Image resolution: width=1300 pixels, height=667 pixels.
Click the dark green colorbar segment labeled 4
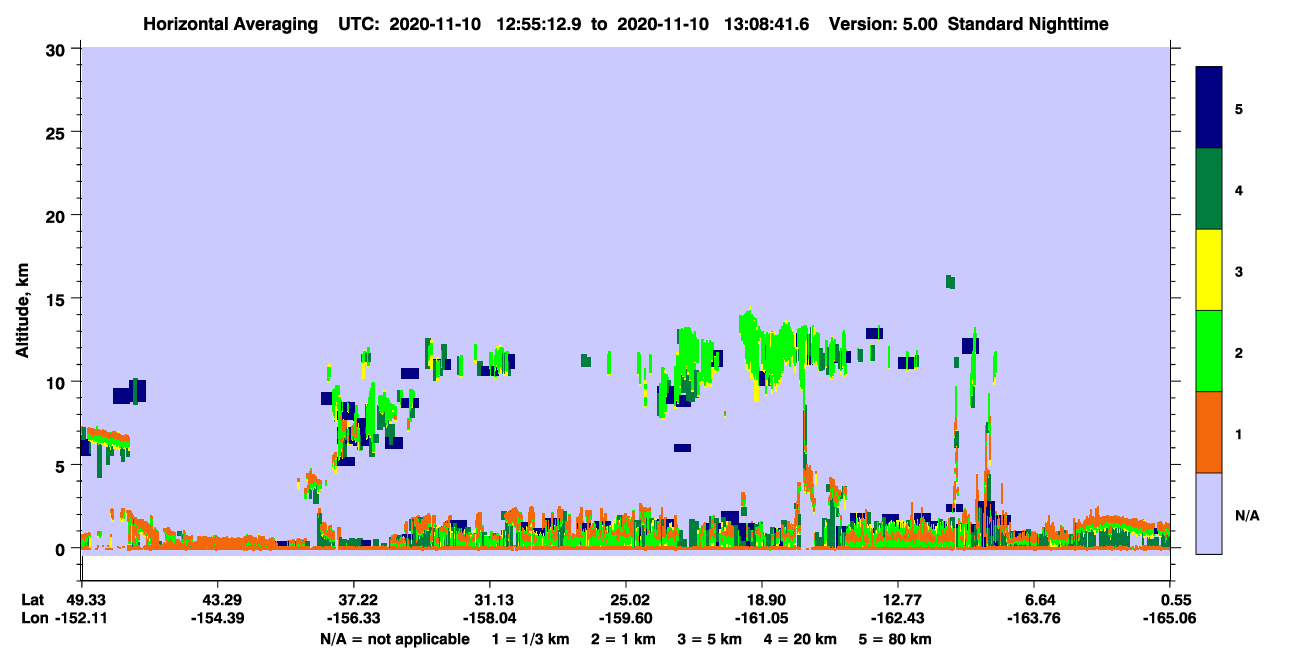[1209, 189]
